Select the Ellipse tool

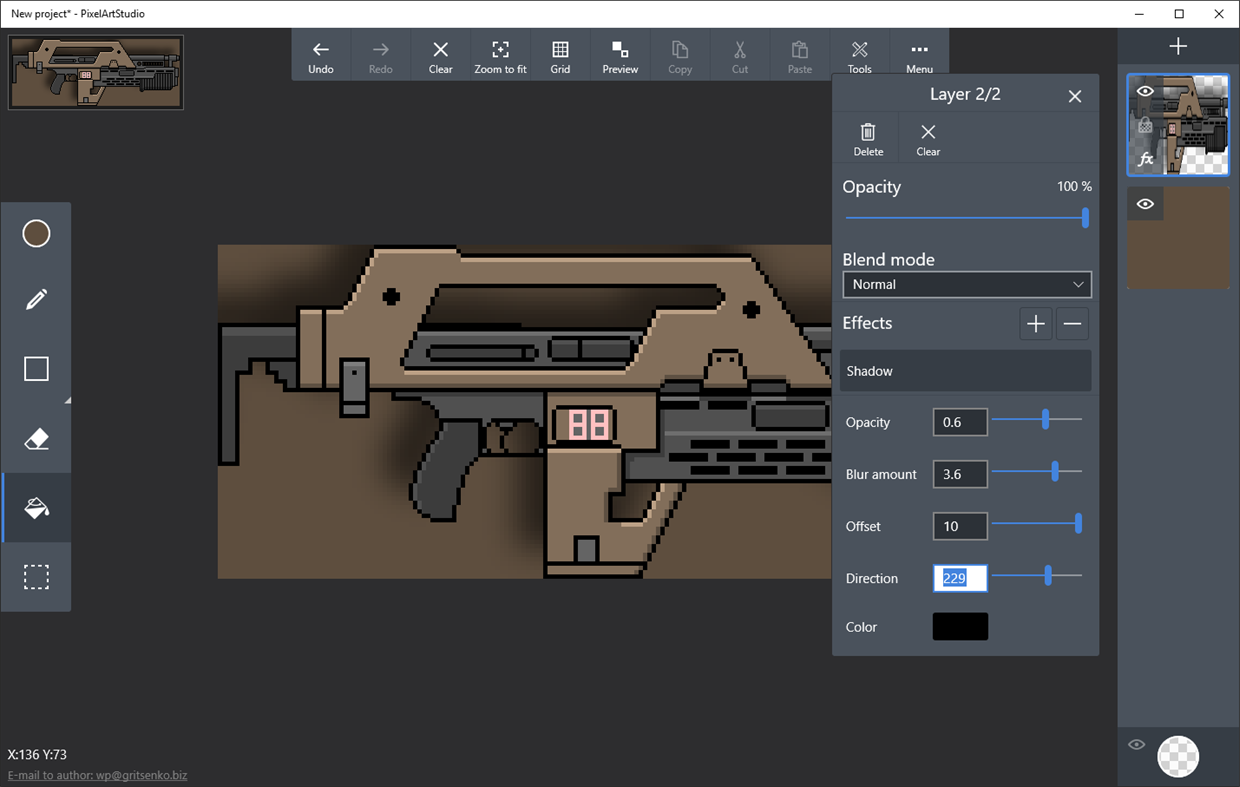click(36, 233)
